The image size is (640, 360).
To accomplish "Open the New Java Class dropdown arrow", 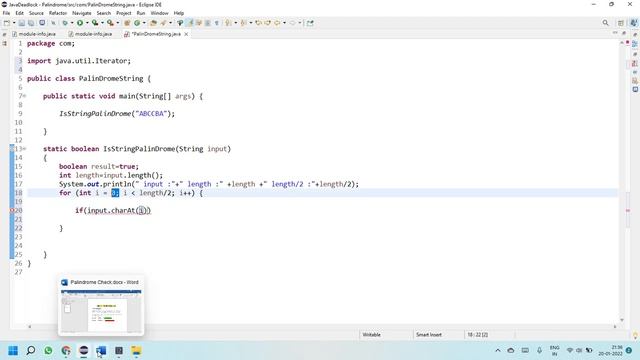I will 144,23.
